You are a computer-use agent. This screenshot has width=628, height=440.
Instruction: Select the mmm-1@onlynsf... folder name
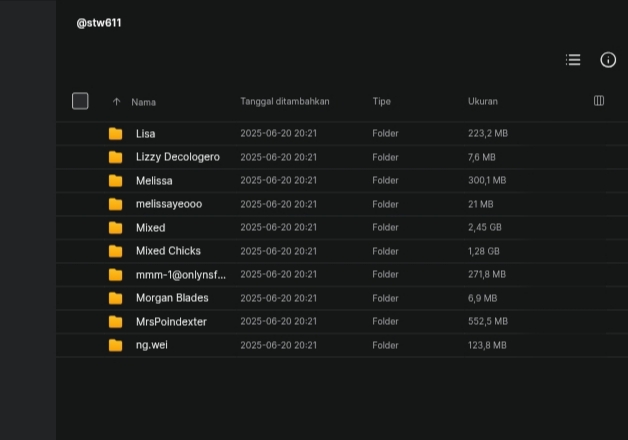pyautogui.click(x=181, y=275)
